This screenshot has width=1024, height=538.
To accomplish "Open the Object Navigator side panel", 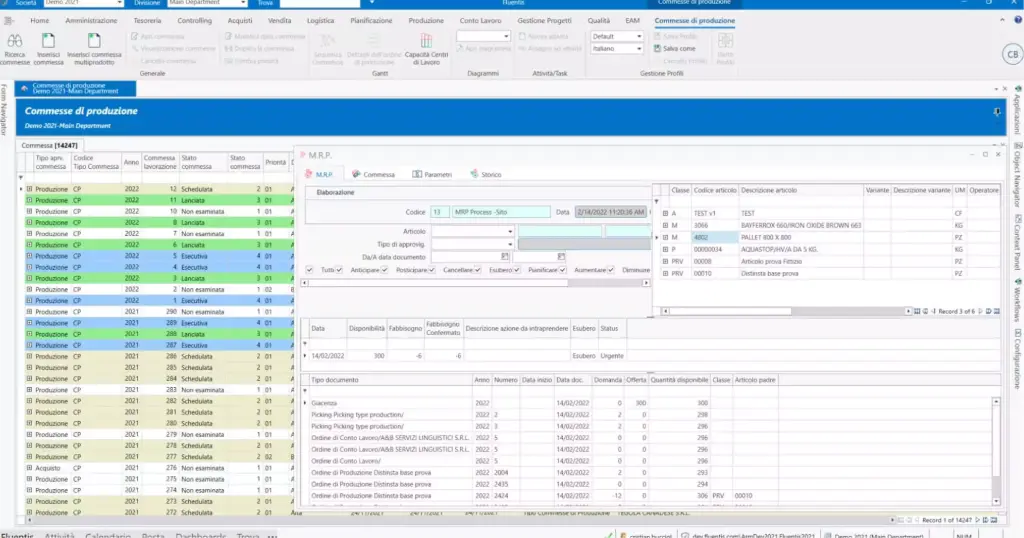I will click(x=1017, y=174).
